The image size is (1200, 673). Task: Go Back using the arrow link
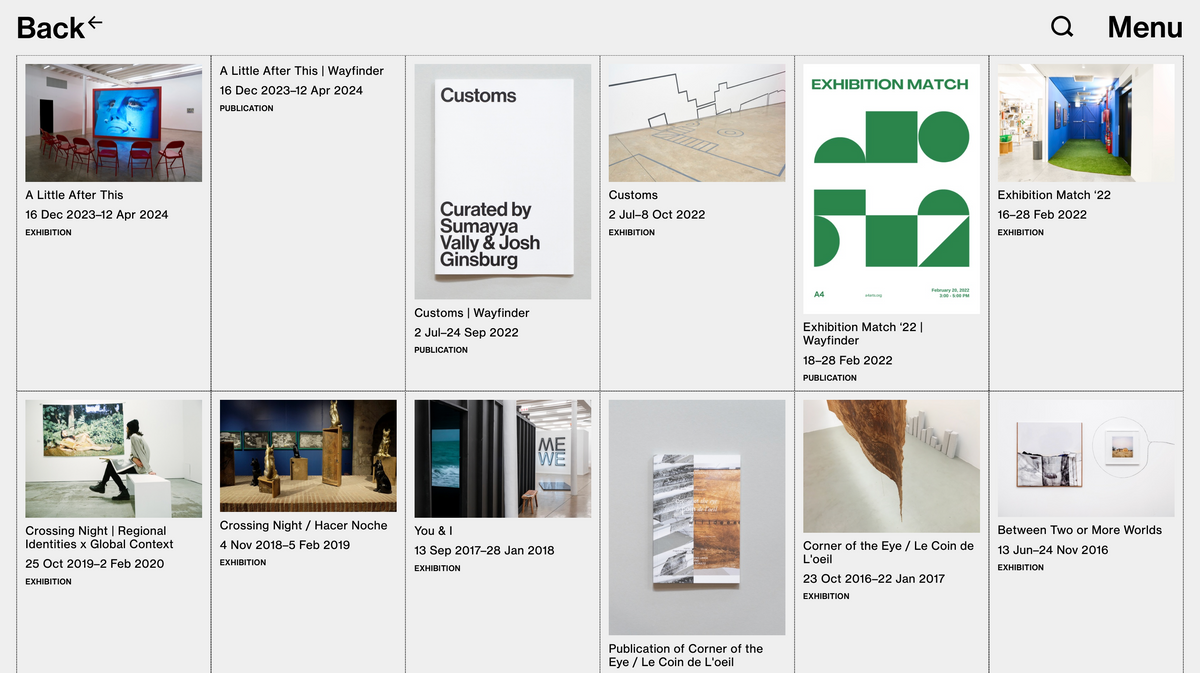pos(59,27)
